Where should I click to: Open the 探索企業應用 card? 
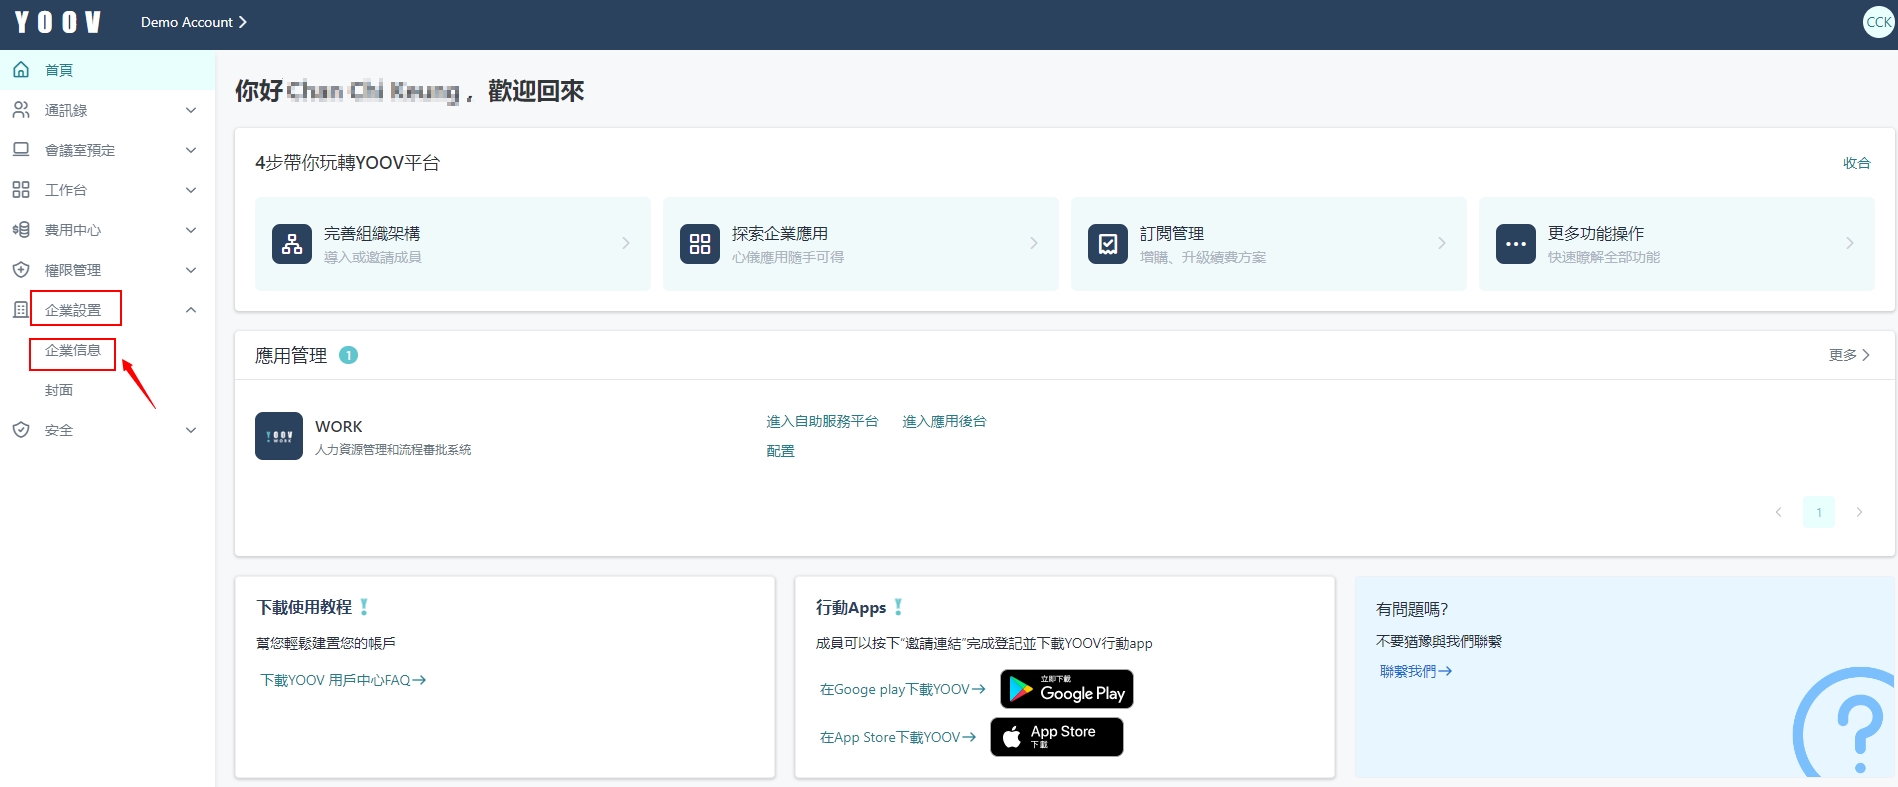(x=860, y=244)
